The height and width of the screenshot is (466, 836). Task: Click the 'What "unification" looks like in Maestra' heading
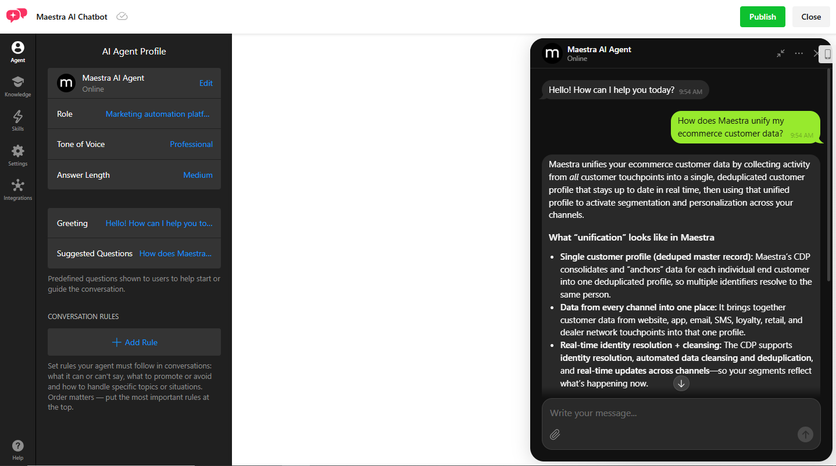coord(631,237)
